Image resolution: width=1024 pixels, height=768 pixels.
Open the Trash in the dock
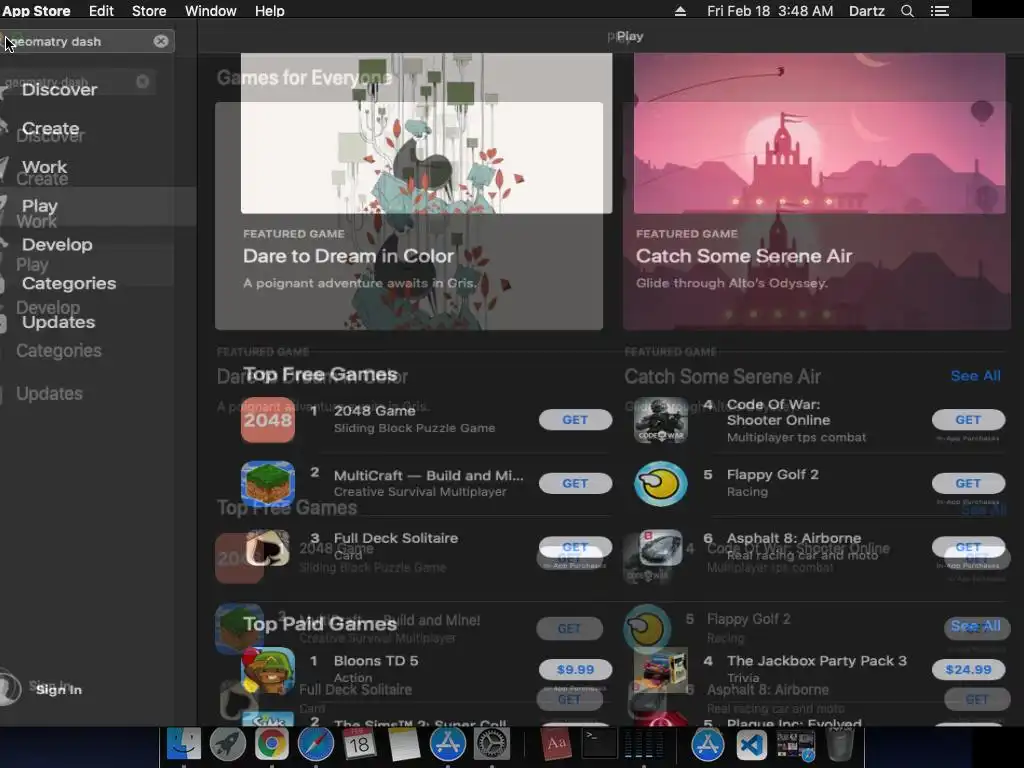840,743
